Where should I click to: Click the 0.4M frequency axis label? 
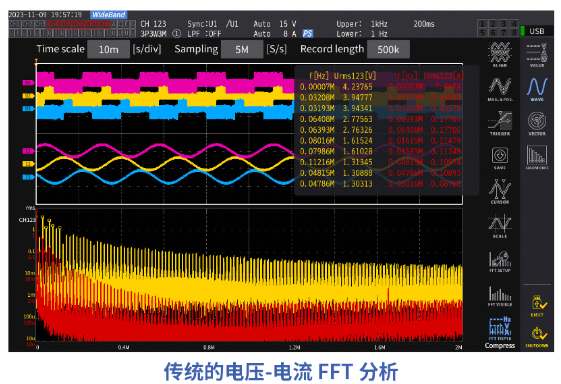coord(123,347)
